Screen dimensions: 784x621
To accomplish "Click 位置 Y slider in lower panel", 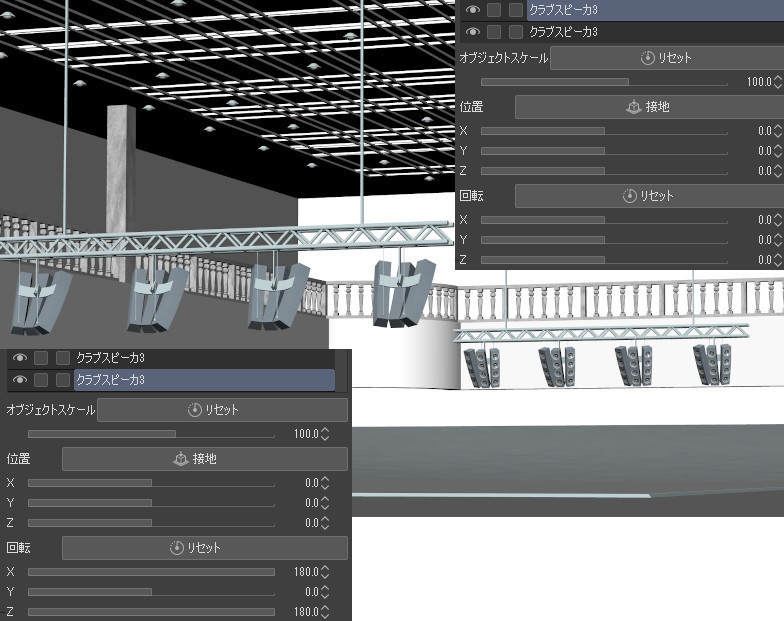I will [151, 502].
